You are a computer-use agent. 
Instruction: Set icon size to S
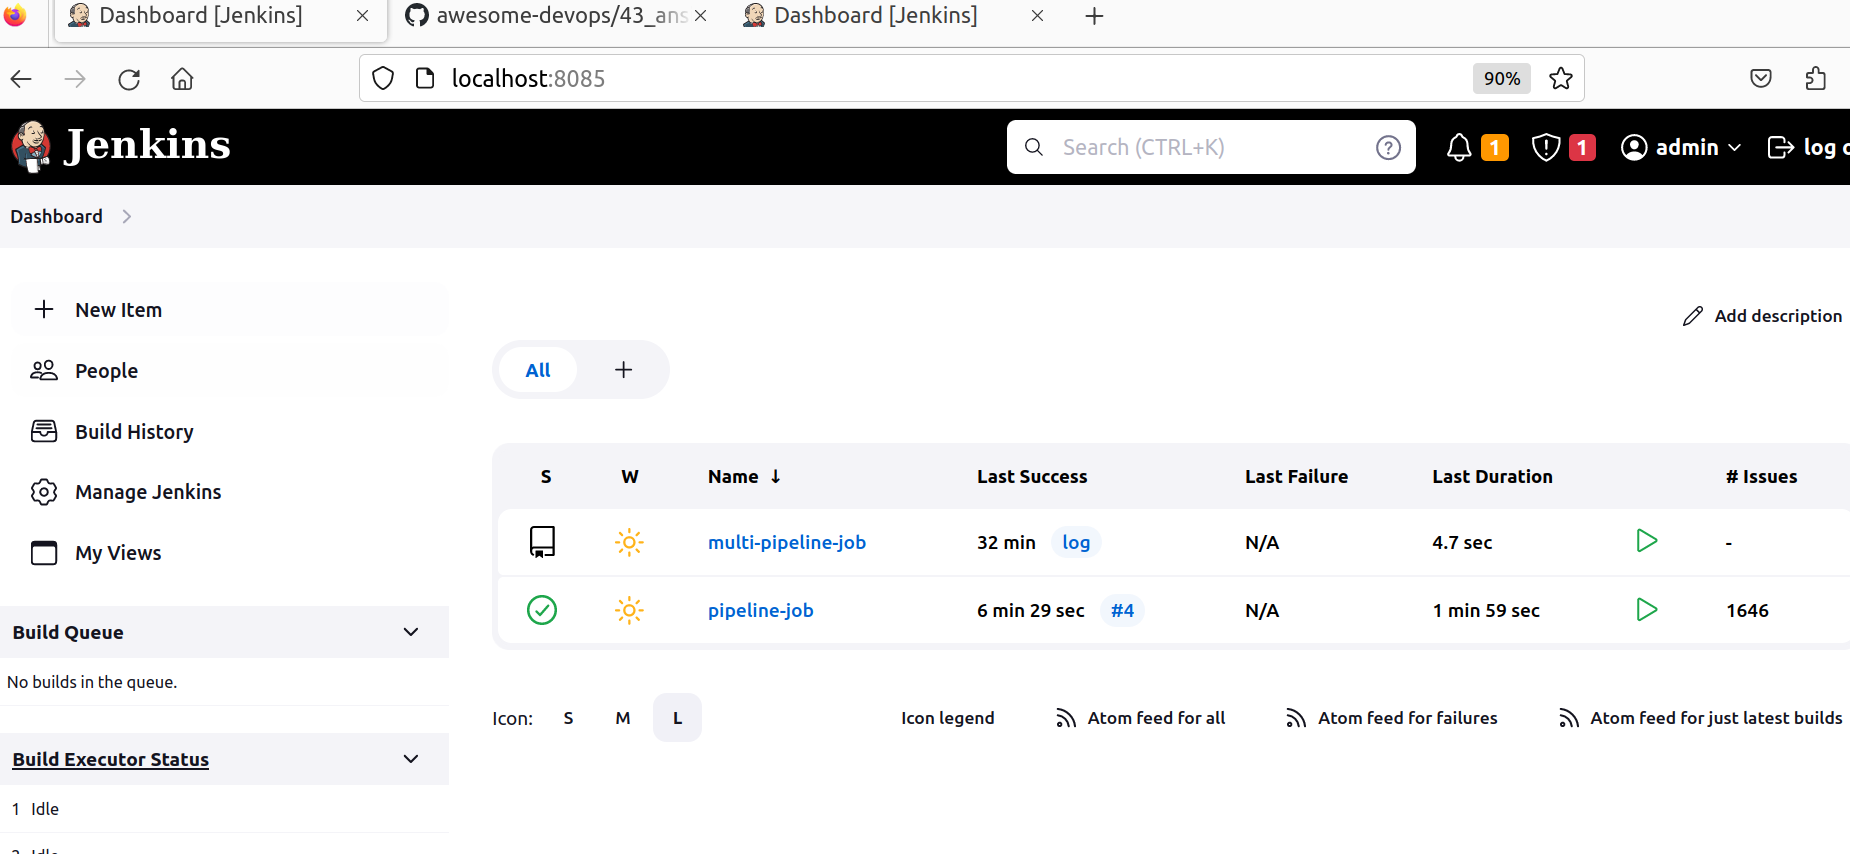pos(569,718)
